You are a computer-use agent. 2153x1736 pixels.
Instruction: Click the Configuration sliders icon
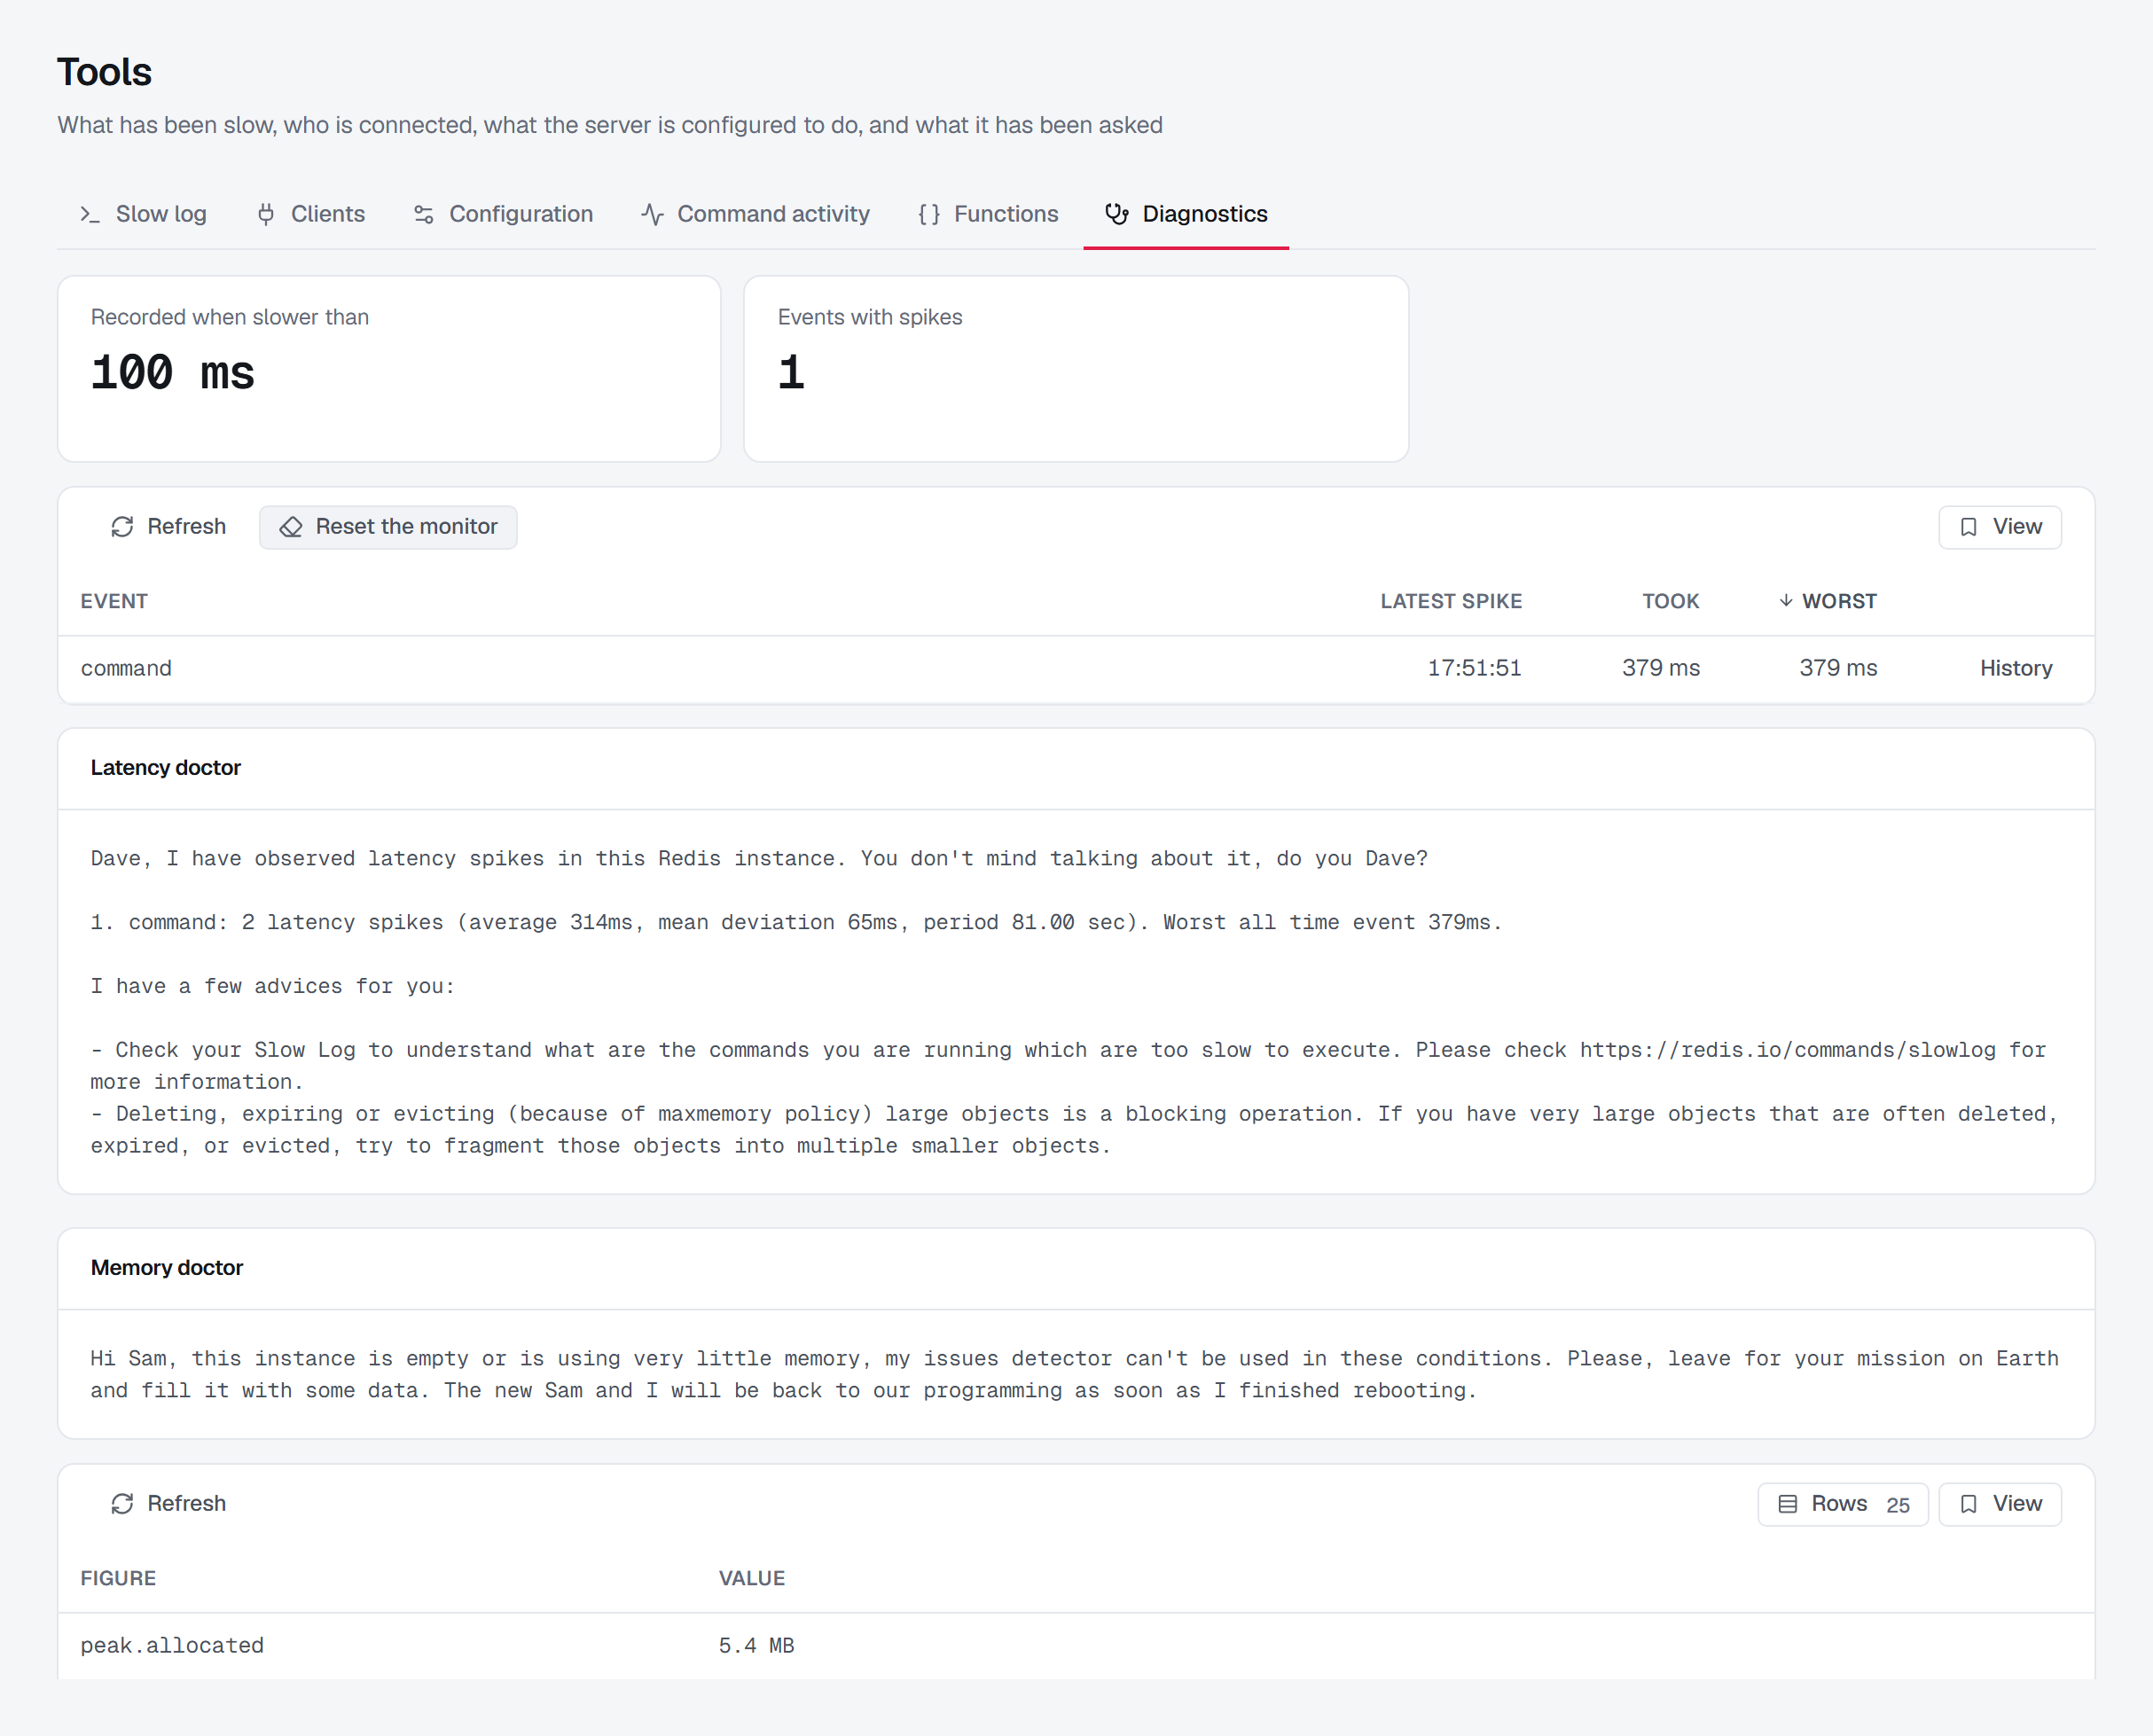[424, 214]
